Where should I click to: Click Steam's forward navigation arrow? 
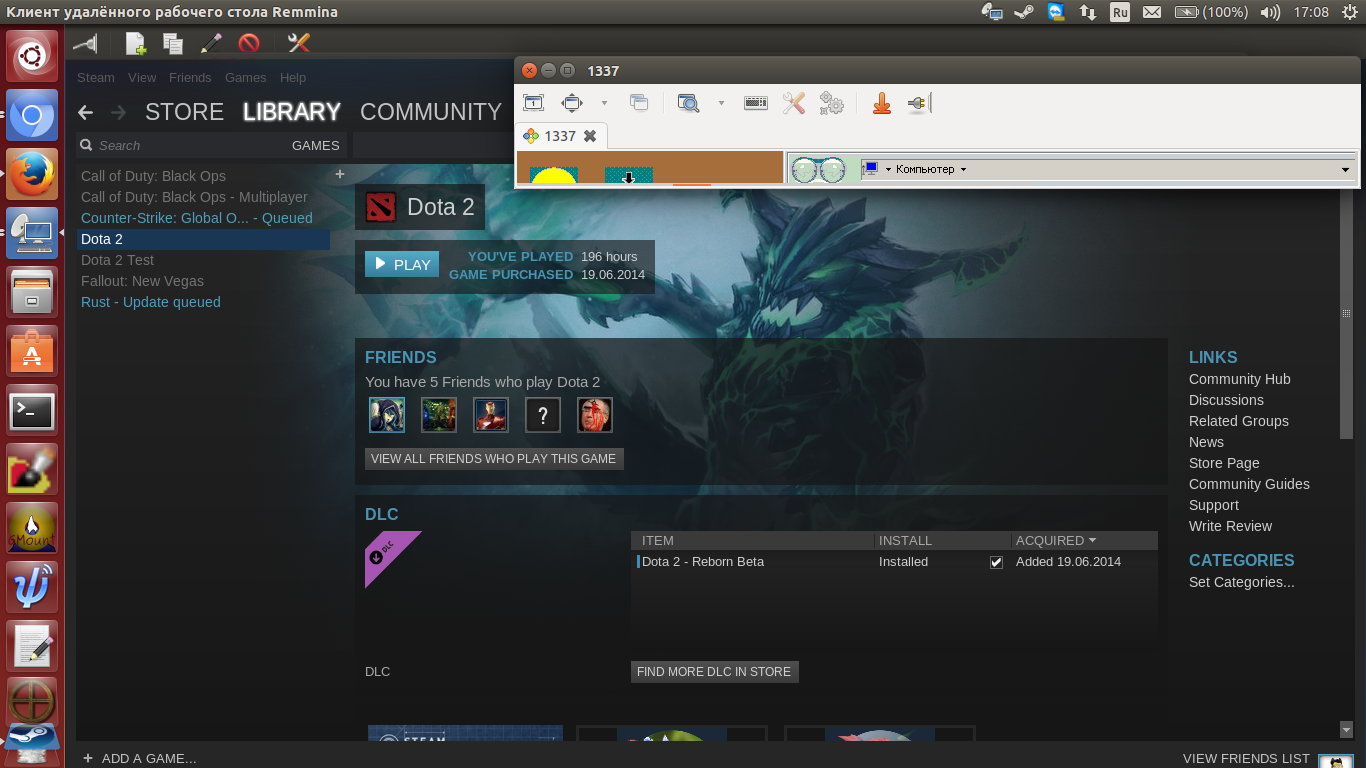(119, 112)
